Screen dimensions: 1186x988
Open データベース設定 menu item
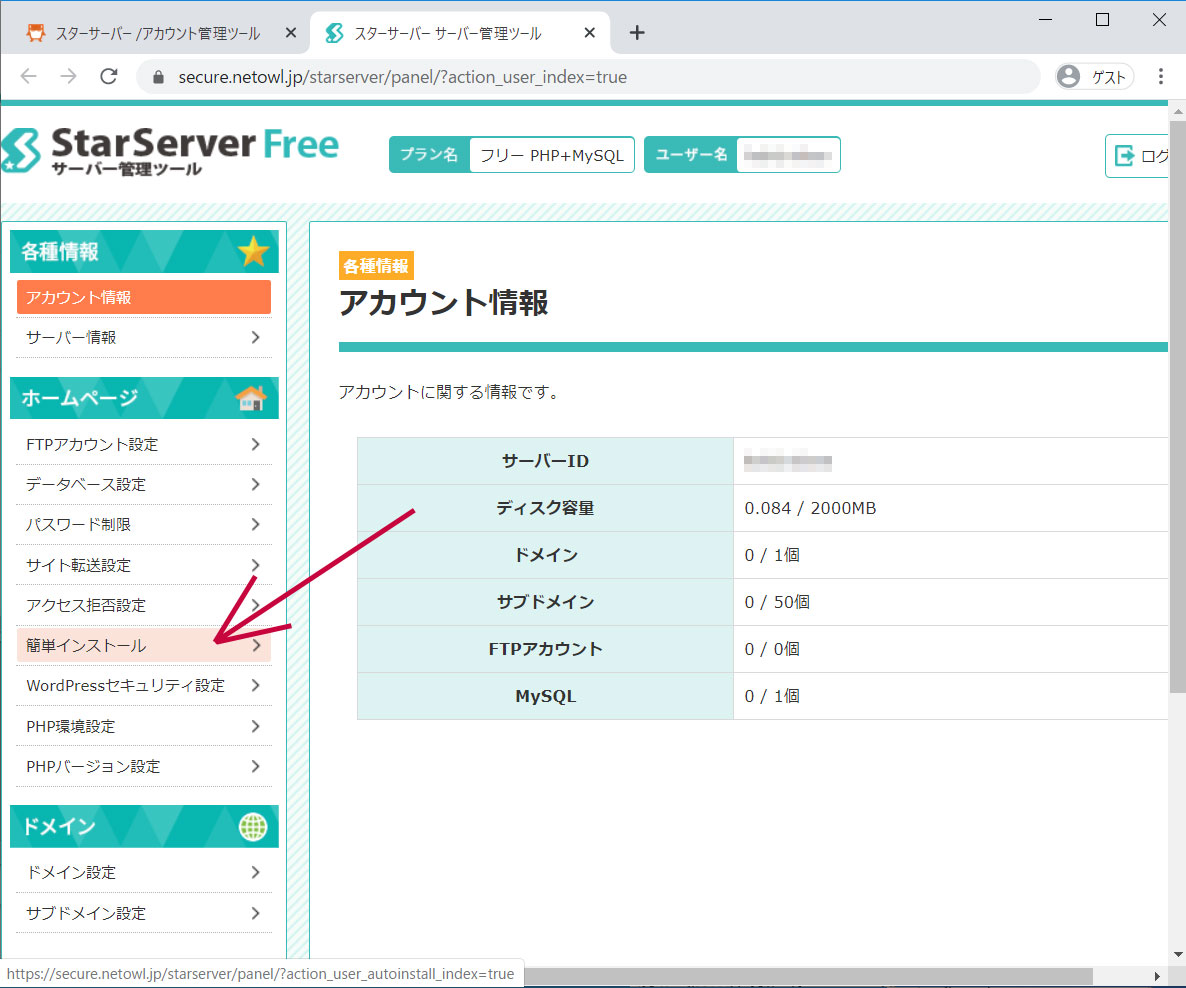144,484
